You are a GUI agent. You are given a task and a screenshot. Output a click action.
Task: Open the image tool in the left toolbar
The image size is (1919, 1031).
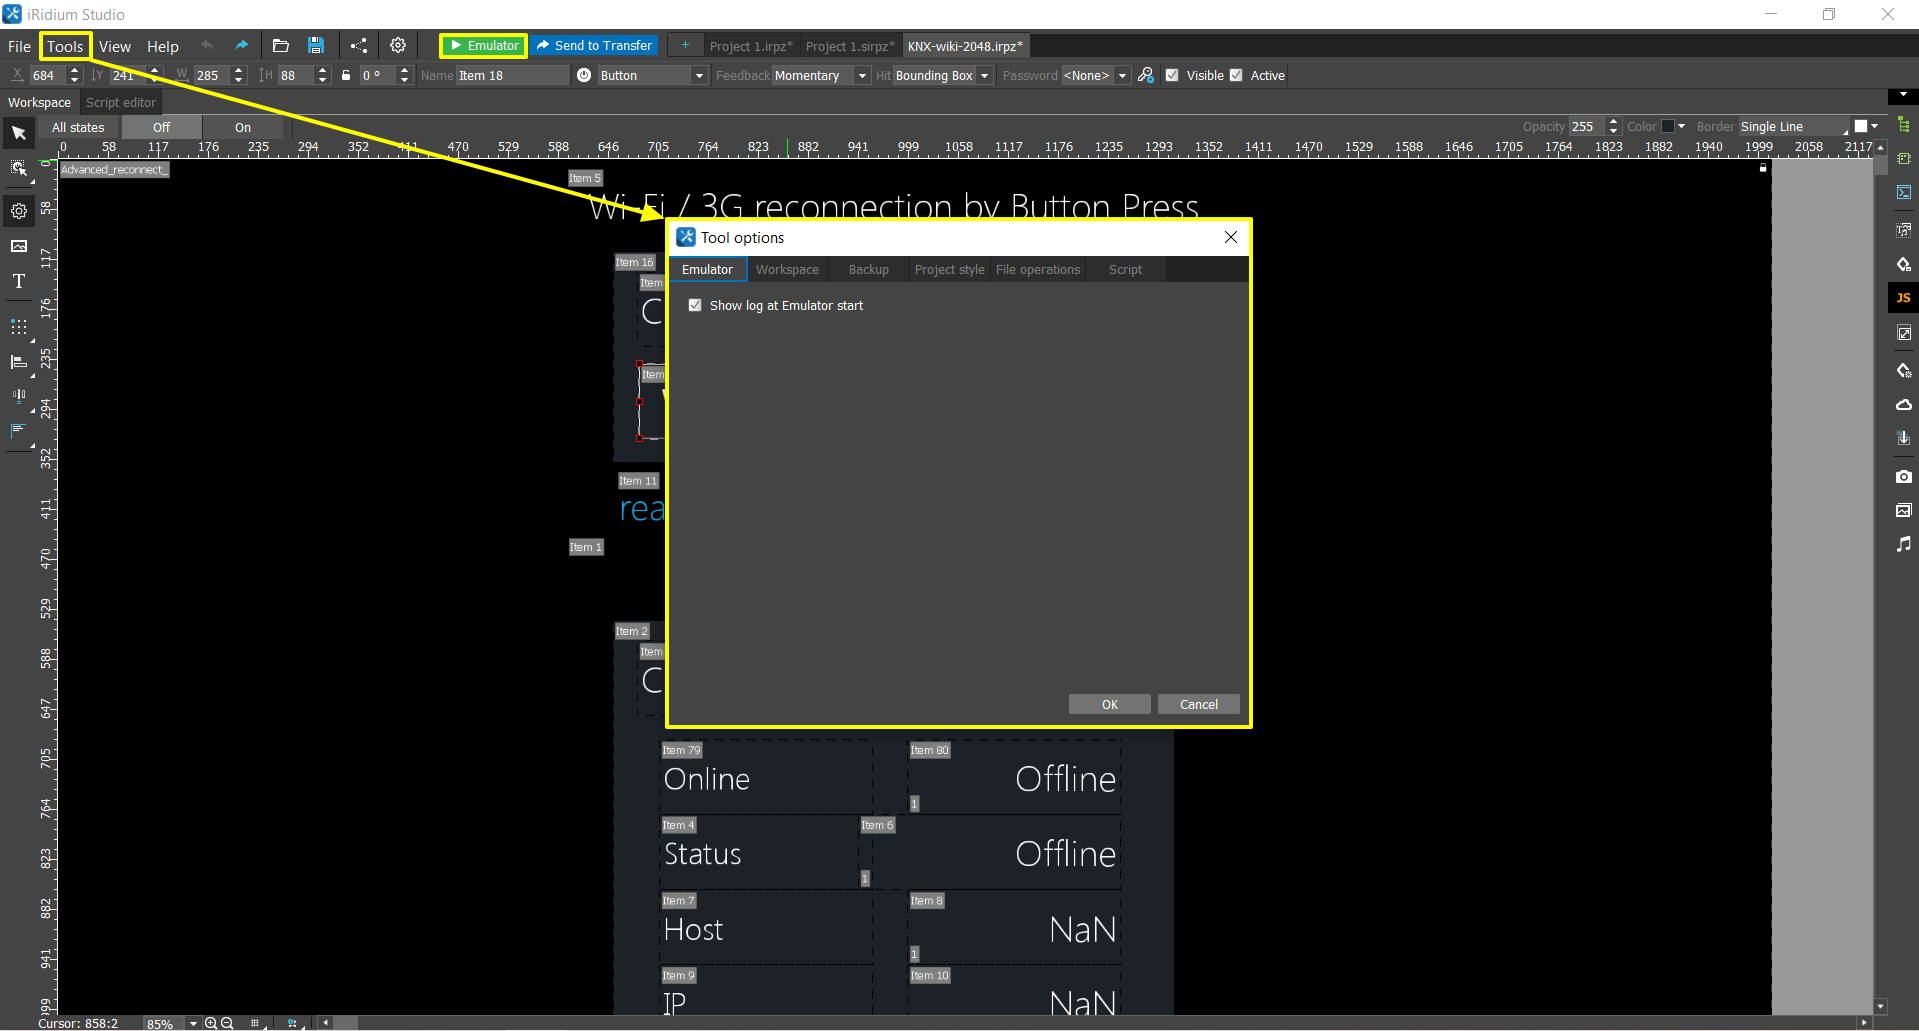[18, 246]
